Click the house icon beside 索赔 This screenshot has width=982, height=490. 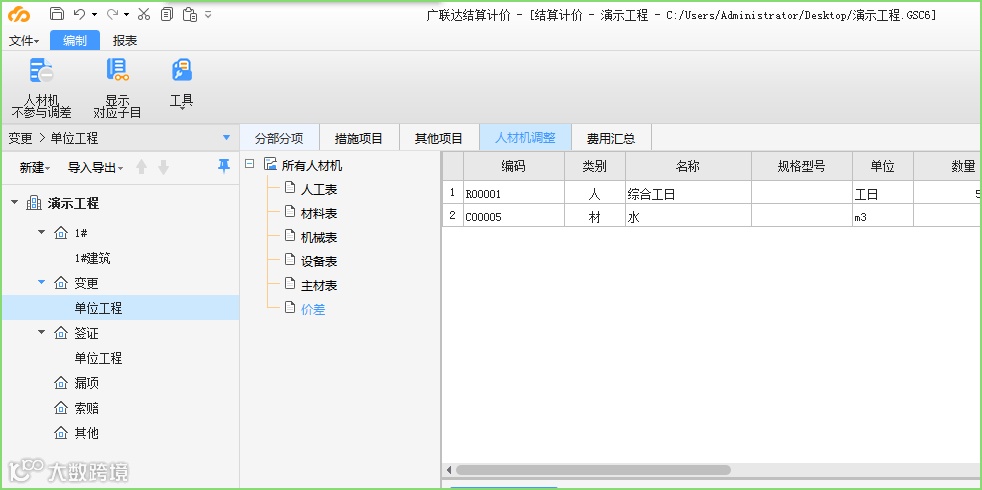61,409
